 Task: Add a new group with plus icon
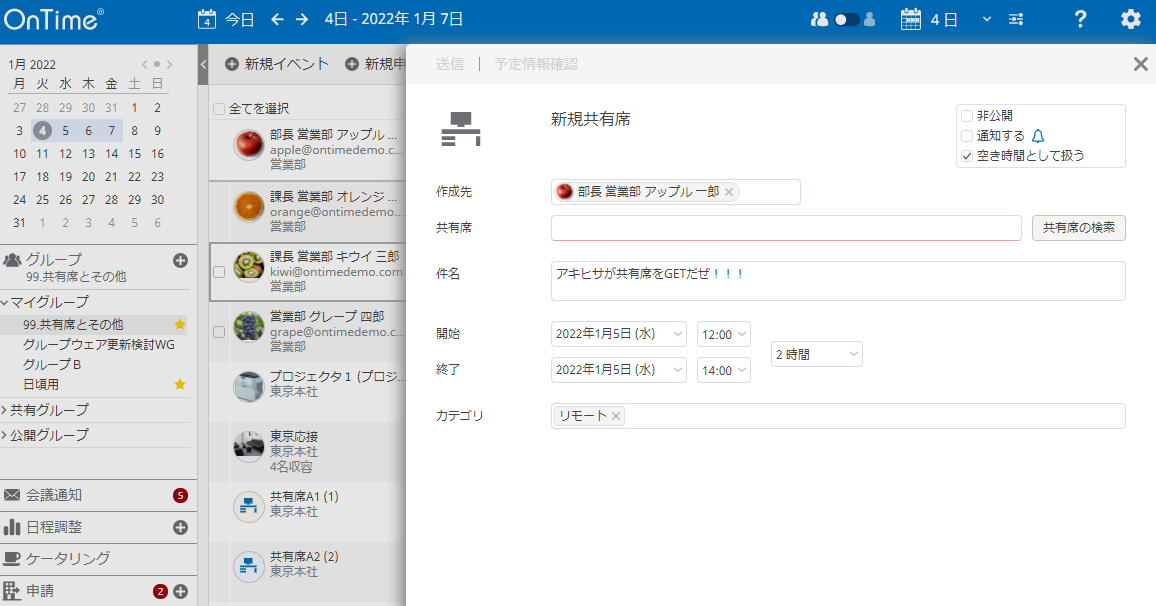point(180,260)
